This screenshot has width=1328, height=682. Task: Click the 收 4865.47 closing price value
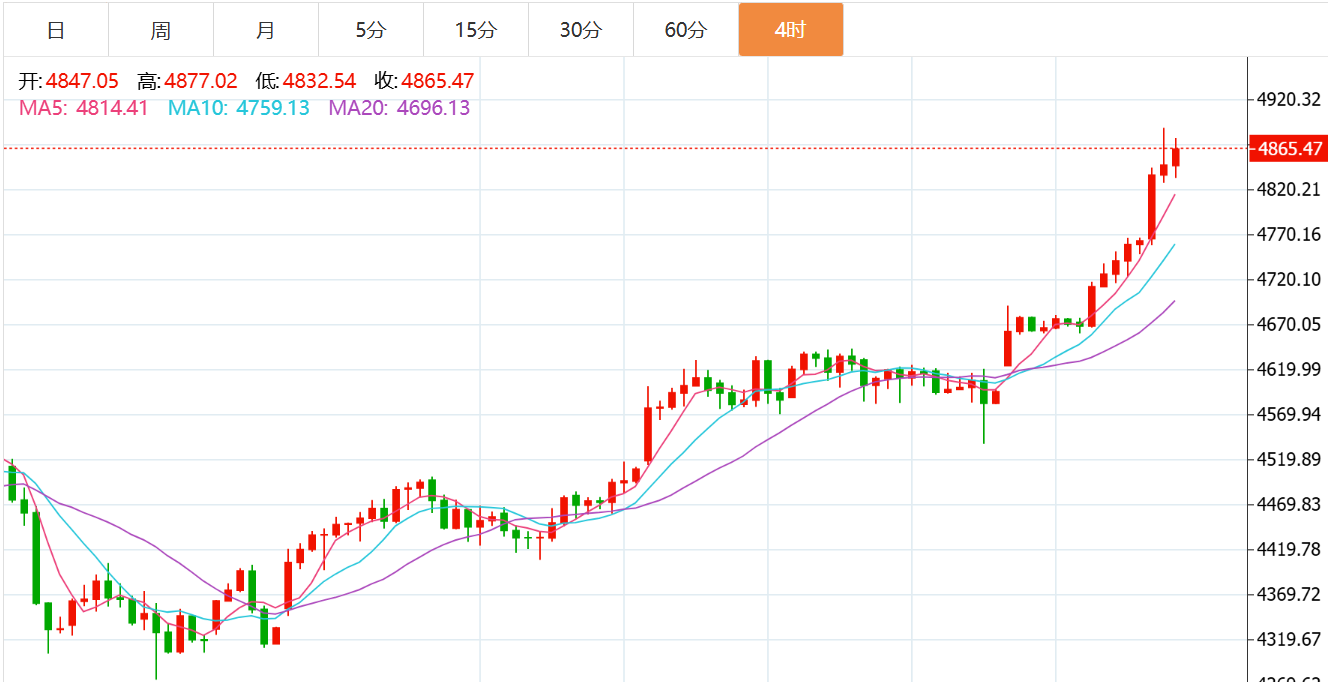pos(437,82)
